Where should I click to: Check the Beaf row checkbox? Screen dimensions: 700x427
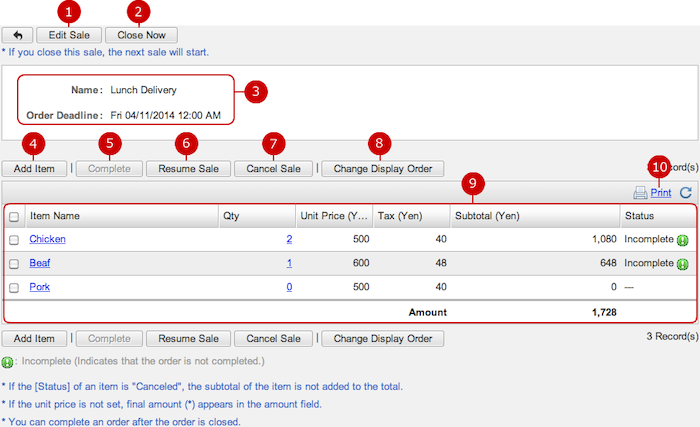(14, 264)
